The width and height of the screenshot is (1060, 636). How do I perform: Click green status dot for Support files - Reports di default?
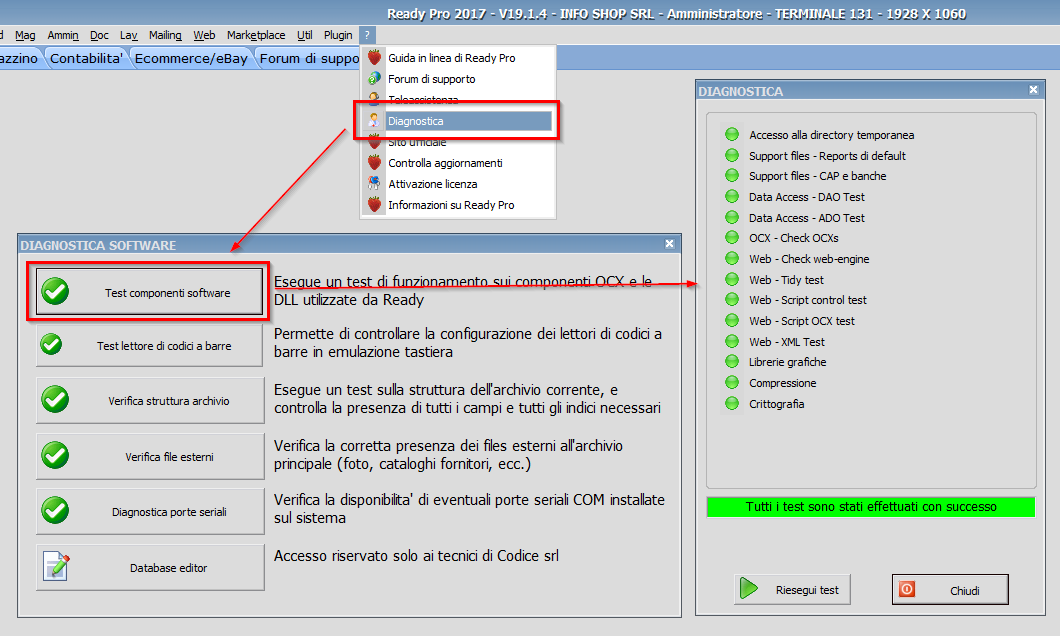tap(731, 155)
